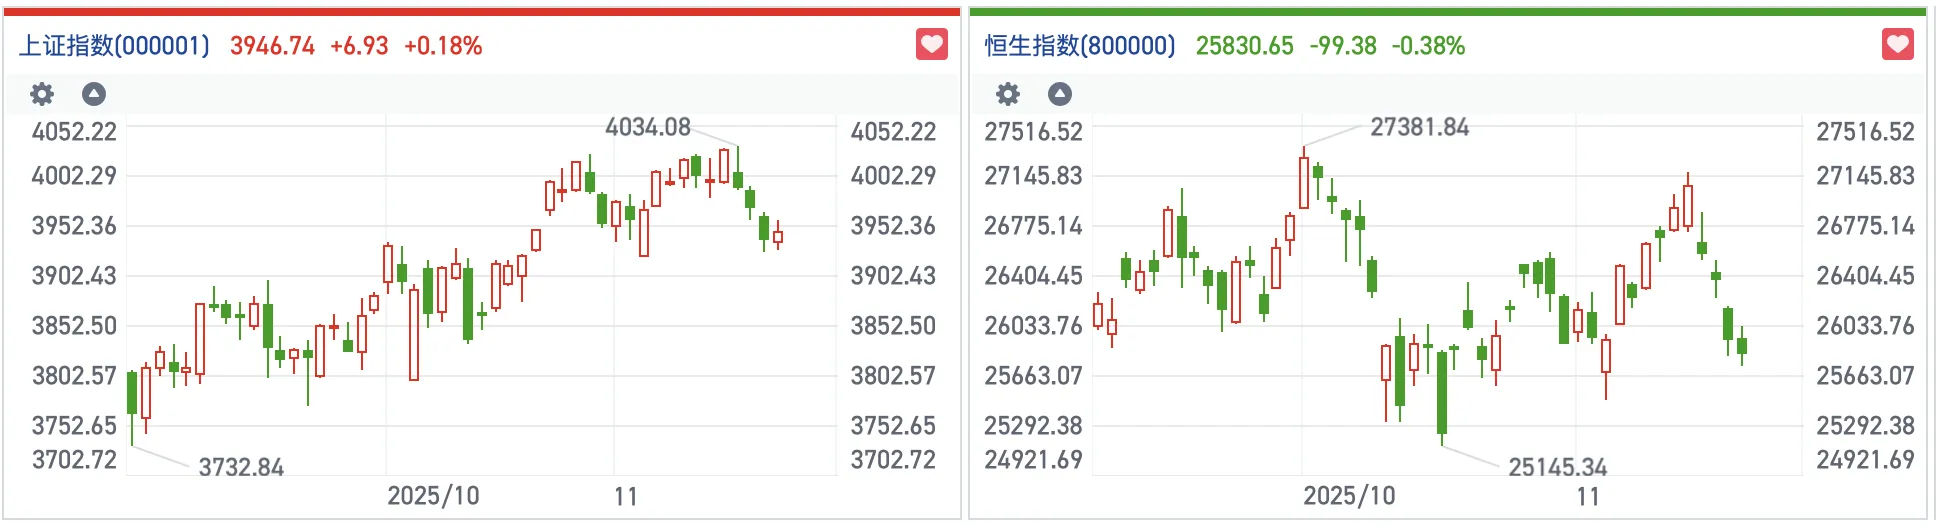Click the -99.38 point change value

[x=1343, y=46]
